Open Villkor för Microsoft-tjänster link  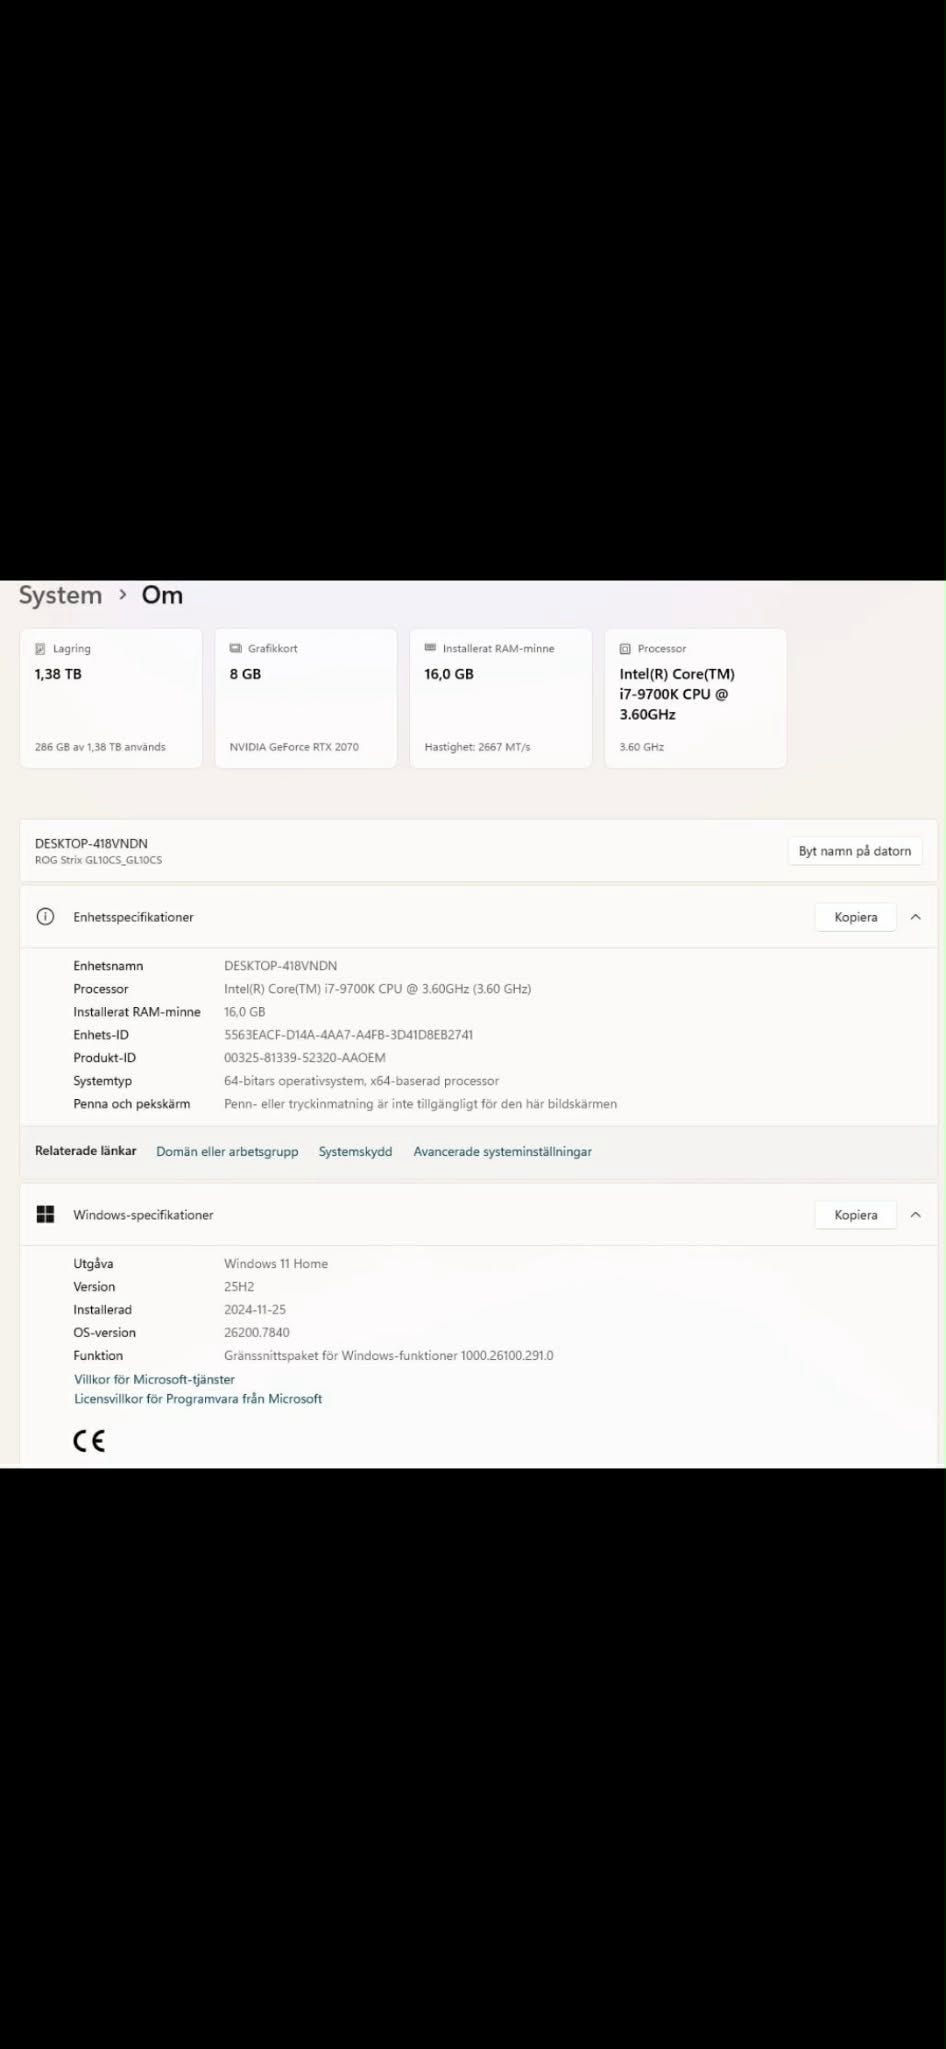pos(154,1379)
